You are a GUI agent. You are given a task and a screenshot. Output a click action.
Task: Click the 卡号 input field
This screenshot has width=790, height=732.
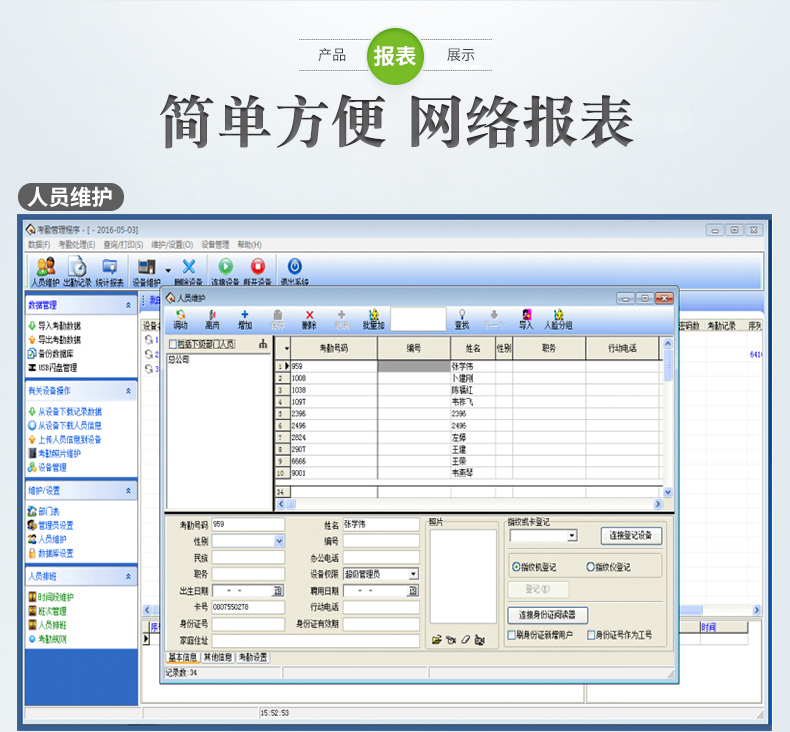(248, 607)
